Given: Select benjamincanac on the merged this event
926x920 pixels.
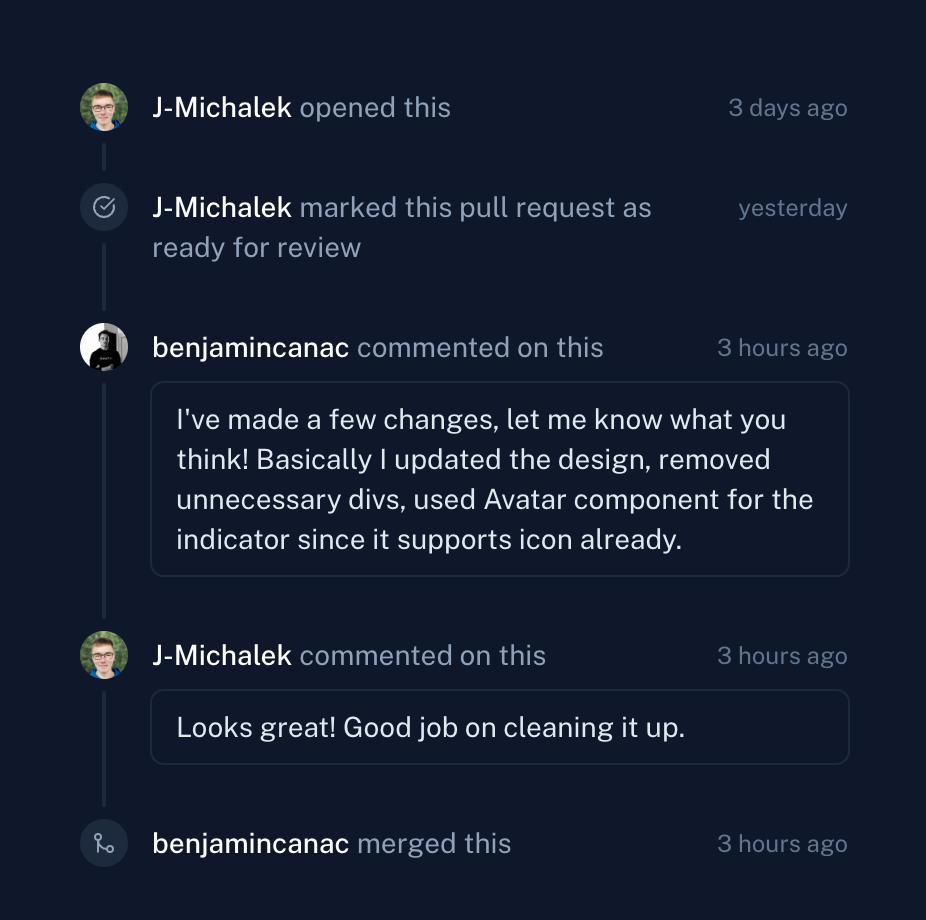Looking at the screenshot, I should (x=250, y=844).
